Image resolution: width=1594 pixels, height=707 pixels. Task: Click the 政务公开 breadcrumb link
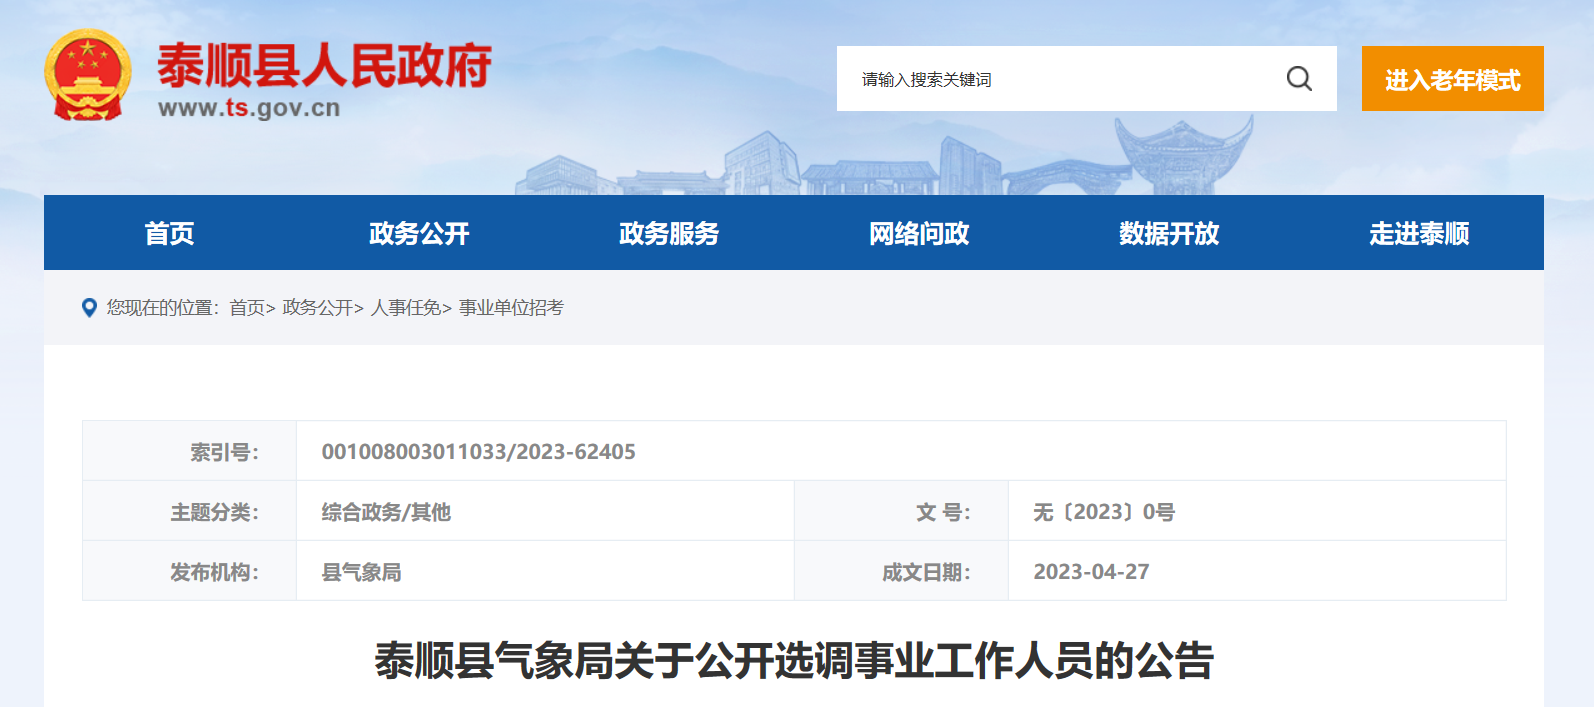pyautogui.click(x=318, y=308)
